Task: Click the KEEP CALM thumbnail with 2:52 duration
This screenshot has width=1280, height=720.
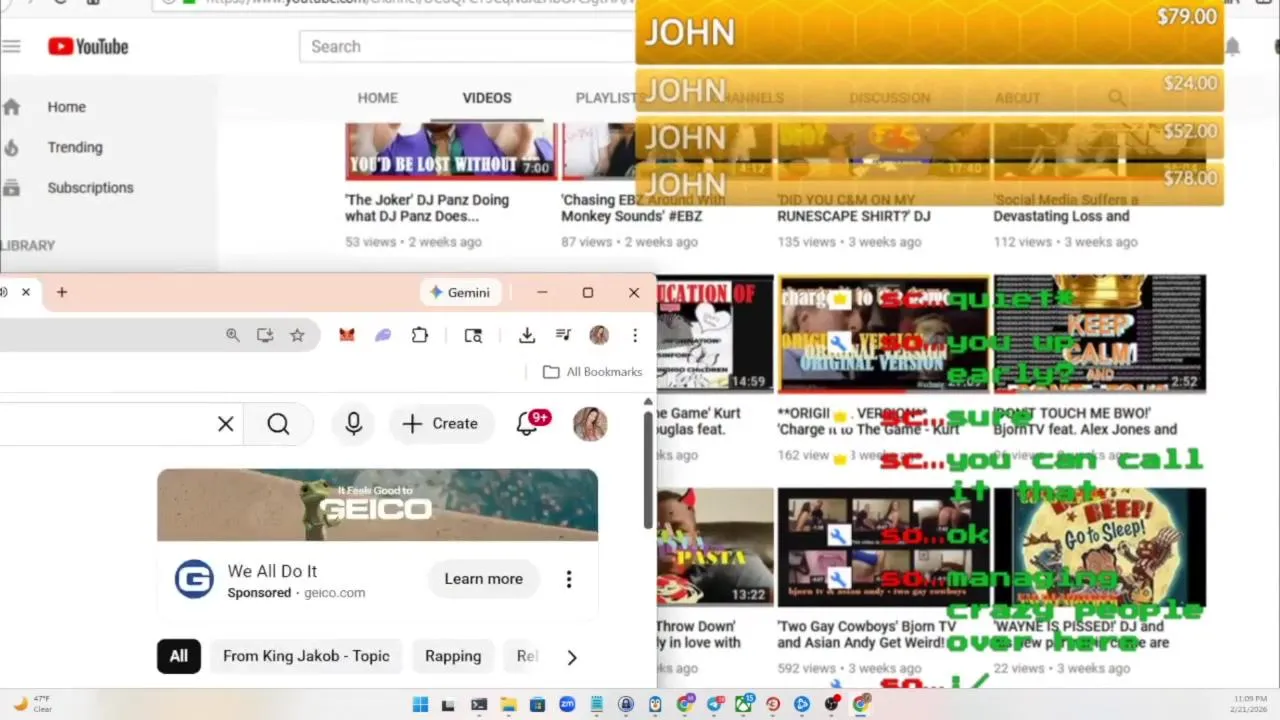Action: click(1100, 334)
